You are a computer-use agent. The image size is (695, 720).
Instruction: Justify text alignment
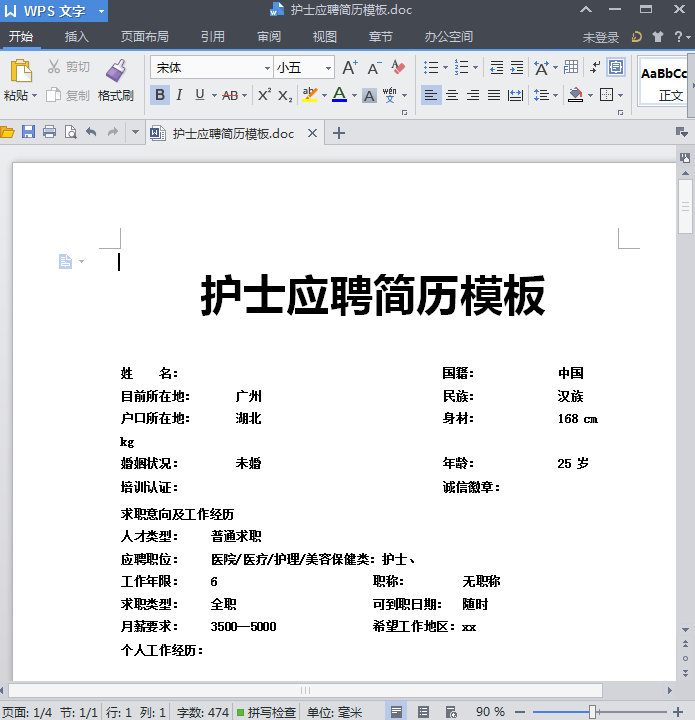pos(494,95)
